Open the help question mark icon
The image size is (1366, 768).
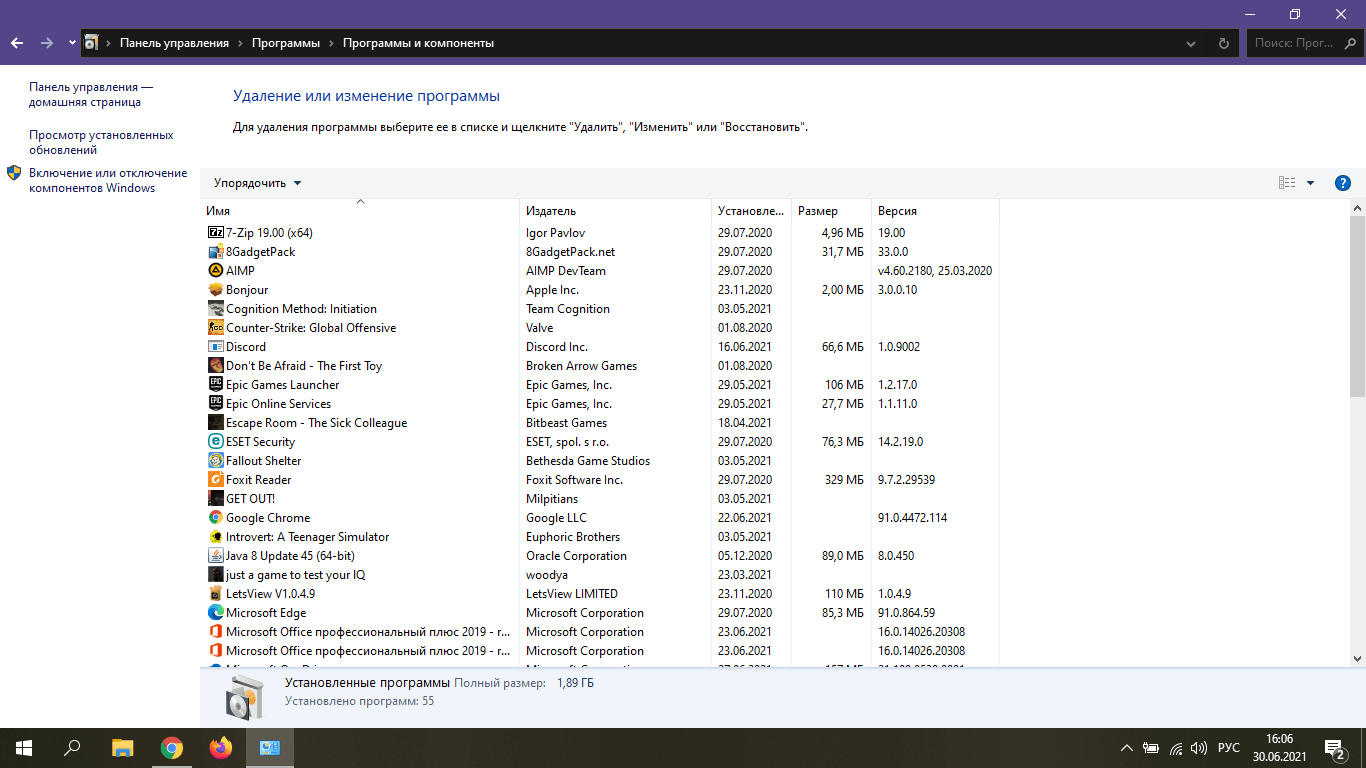point(1343,183)
